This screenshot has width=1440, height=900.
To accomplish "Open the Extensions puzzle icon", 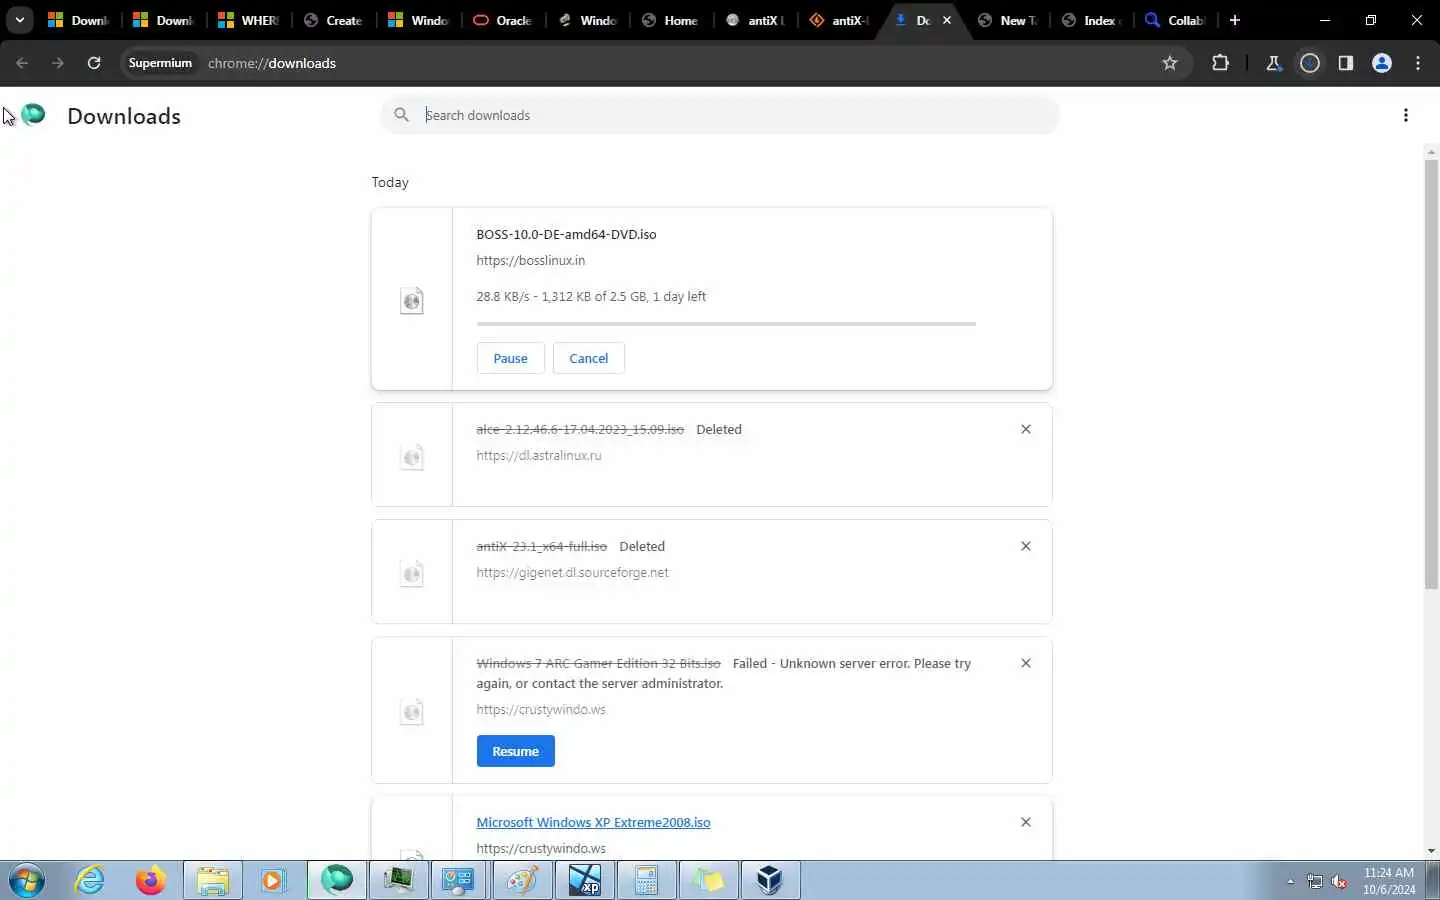I will tap(1220, 63).
